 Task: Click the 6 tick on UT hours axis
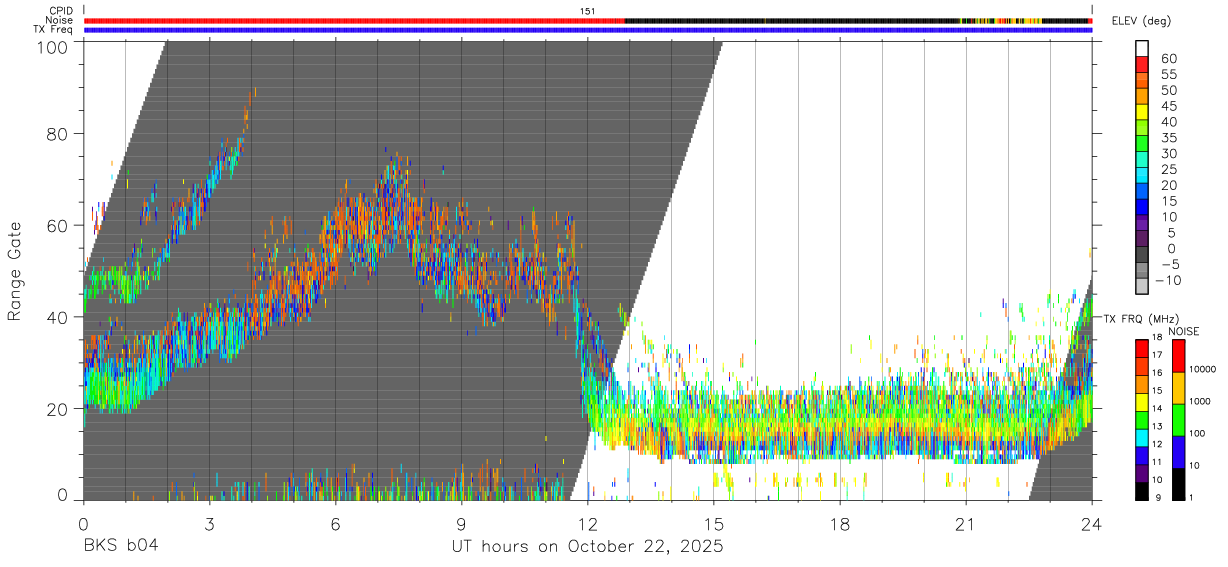pyautogui.click(x=335, y=523)
